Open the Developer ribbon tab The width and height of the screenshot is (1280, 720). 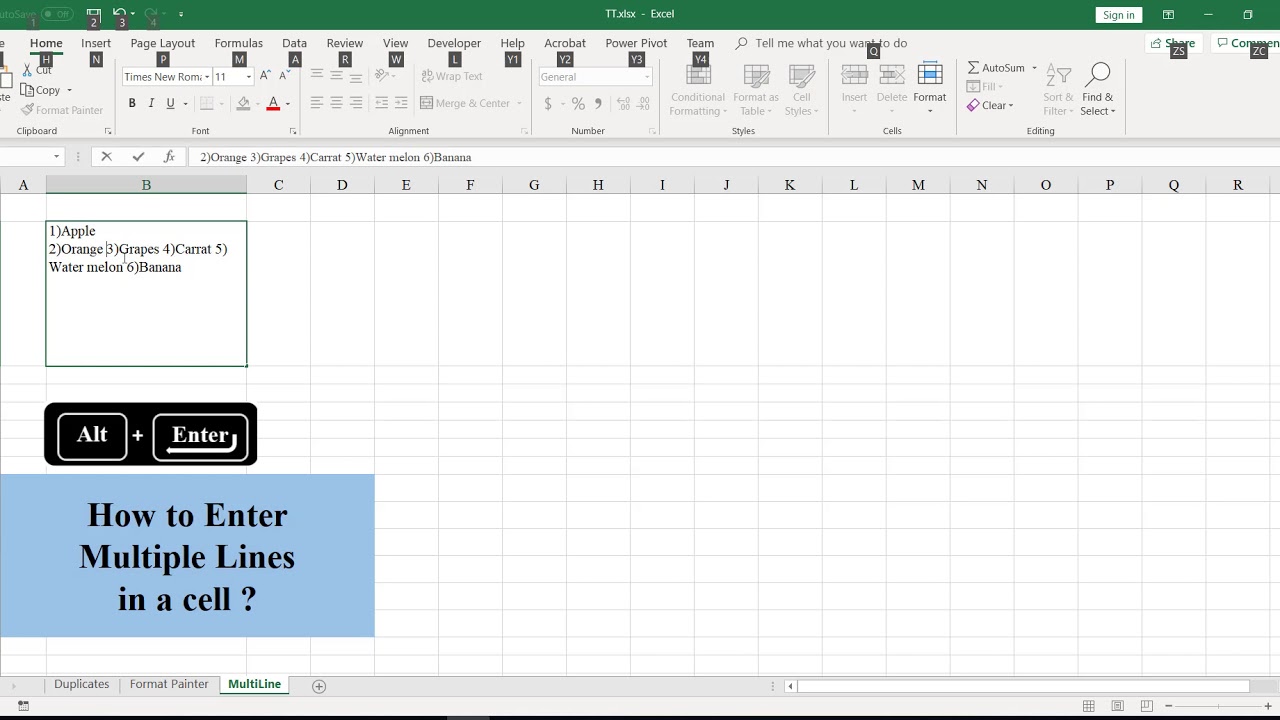coord(454,43)
